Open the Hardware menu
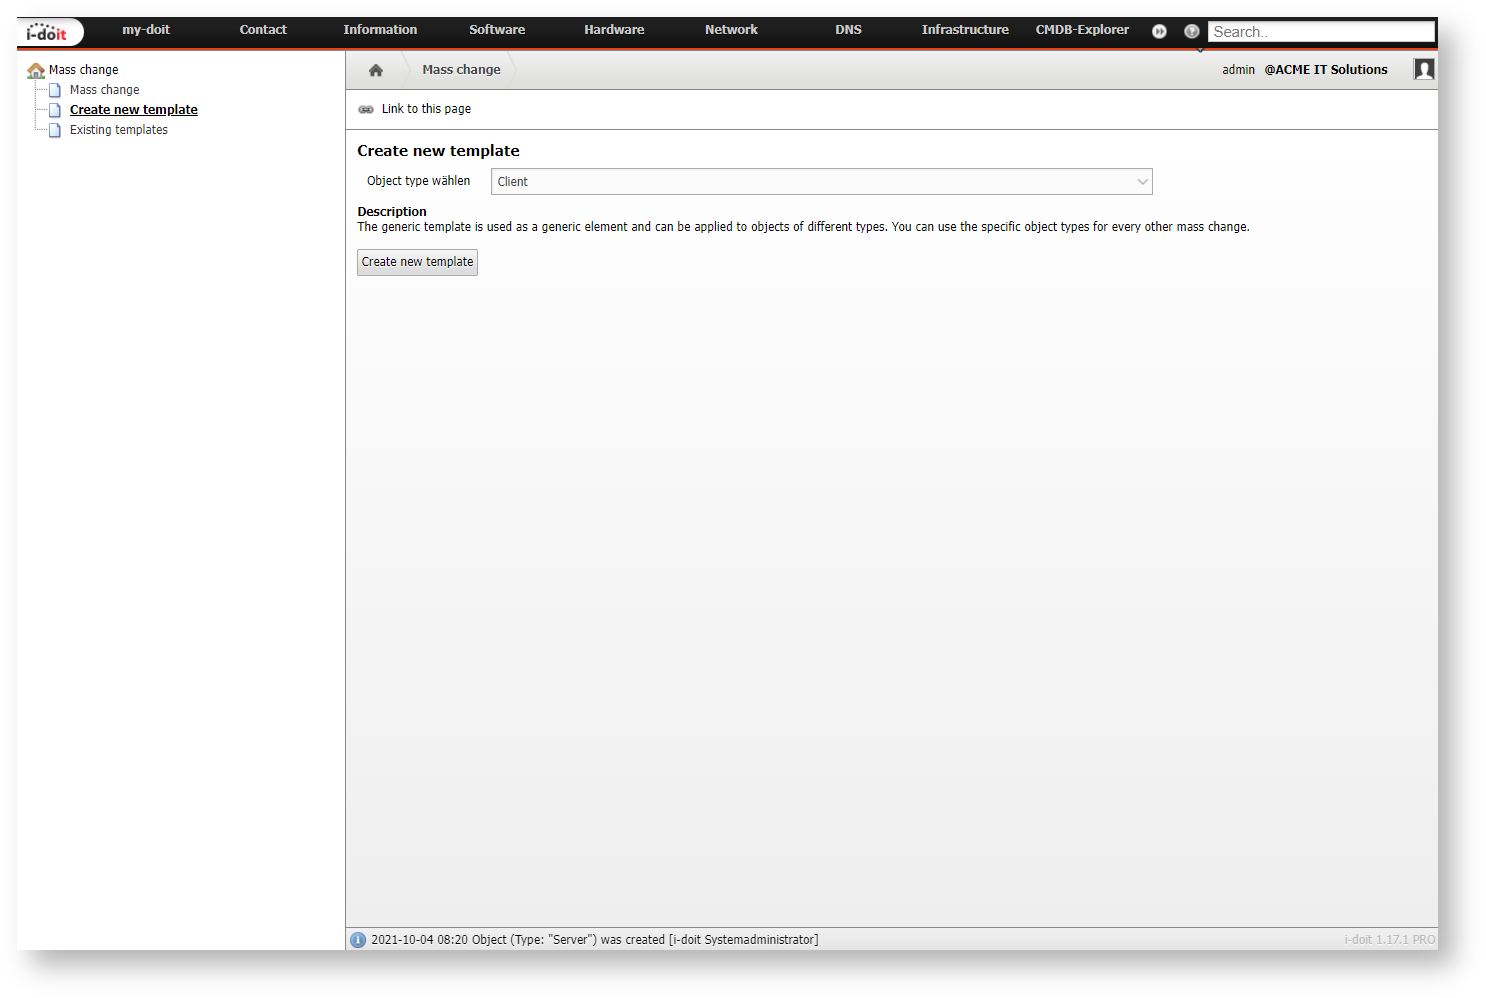The height and width of the screenshot is (998, 1486). pos(614,30)
